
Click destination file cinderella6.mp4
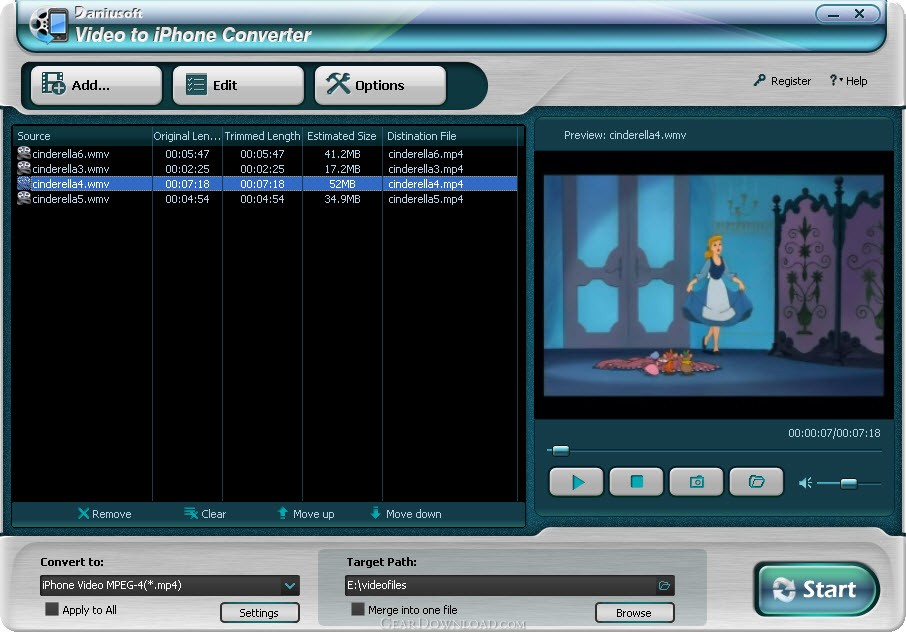pyautogui.click(x=426, y=154)
